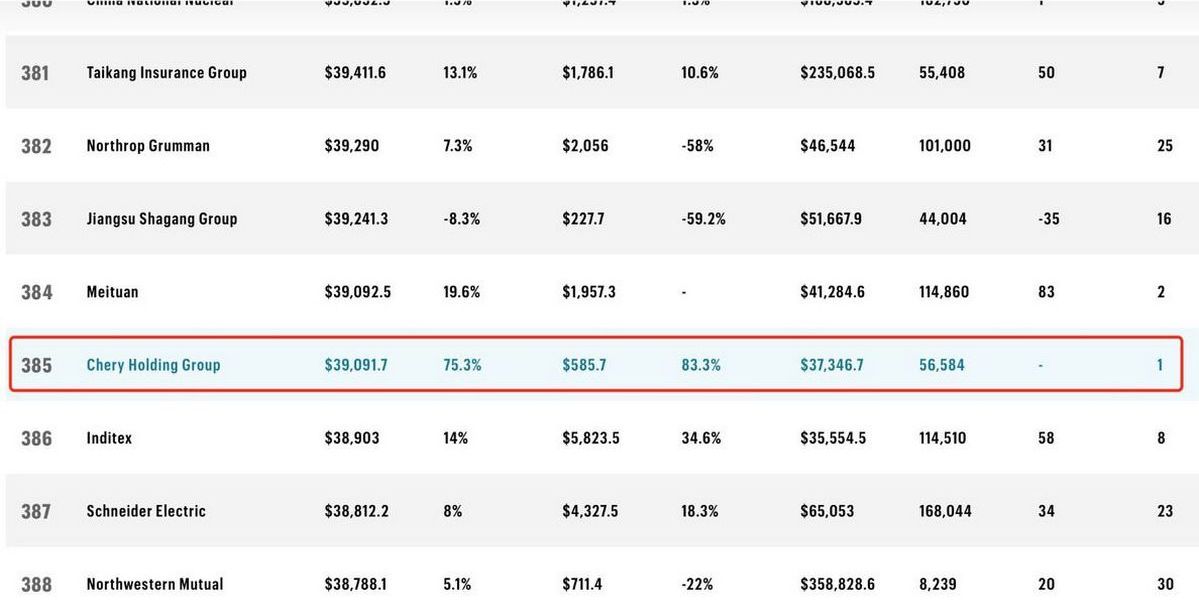
Task: Select rank 381 in the table
Action: point(36,73)
